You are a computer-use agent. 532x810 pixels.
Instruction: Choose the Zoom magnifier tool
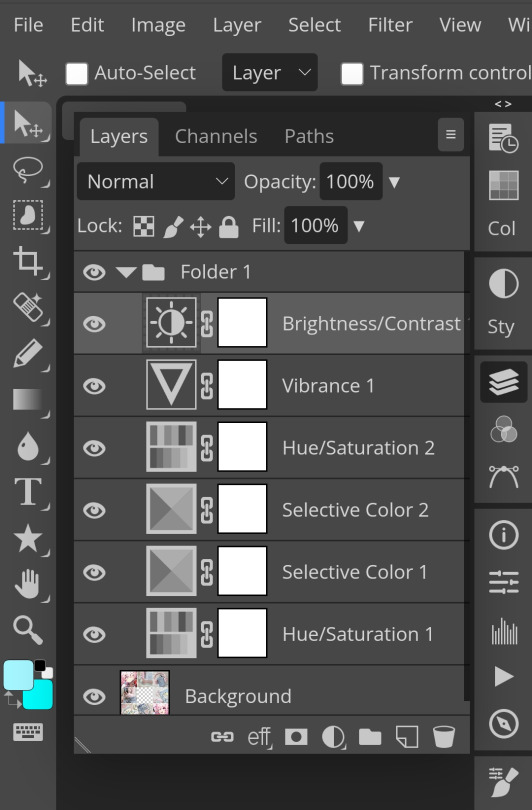pyautogui.click(x=27, y=630)
